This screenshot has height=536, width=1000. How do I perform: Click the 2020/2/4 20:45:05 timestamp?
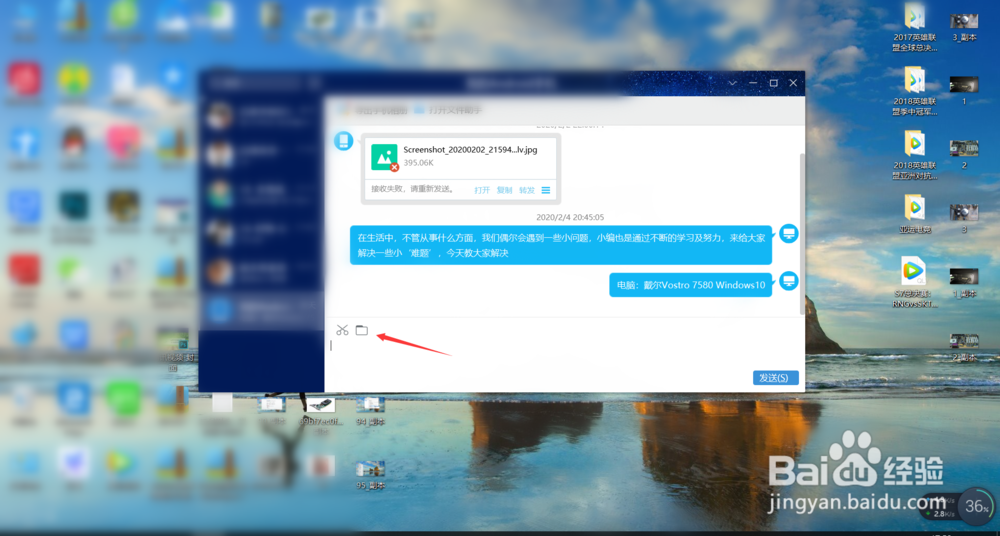click(x=570, y=217)
